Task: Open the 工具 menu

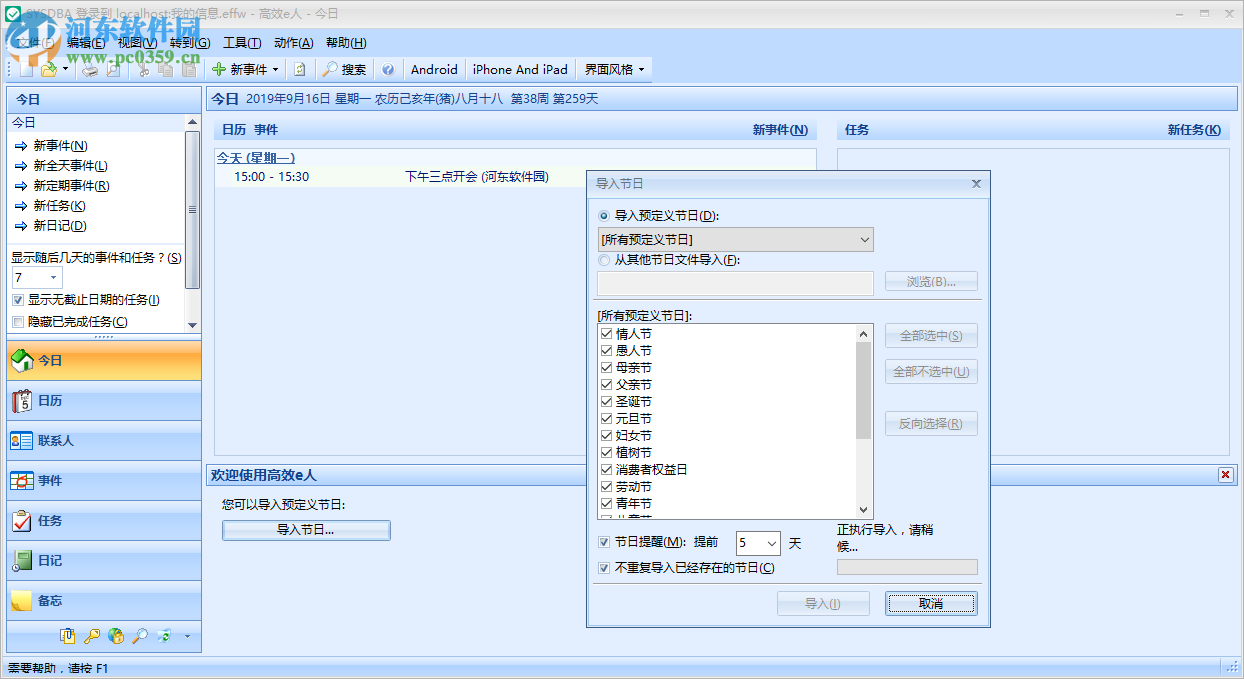Action: (x=242, y=43)
